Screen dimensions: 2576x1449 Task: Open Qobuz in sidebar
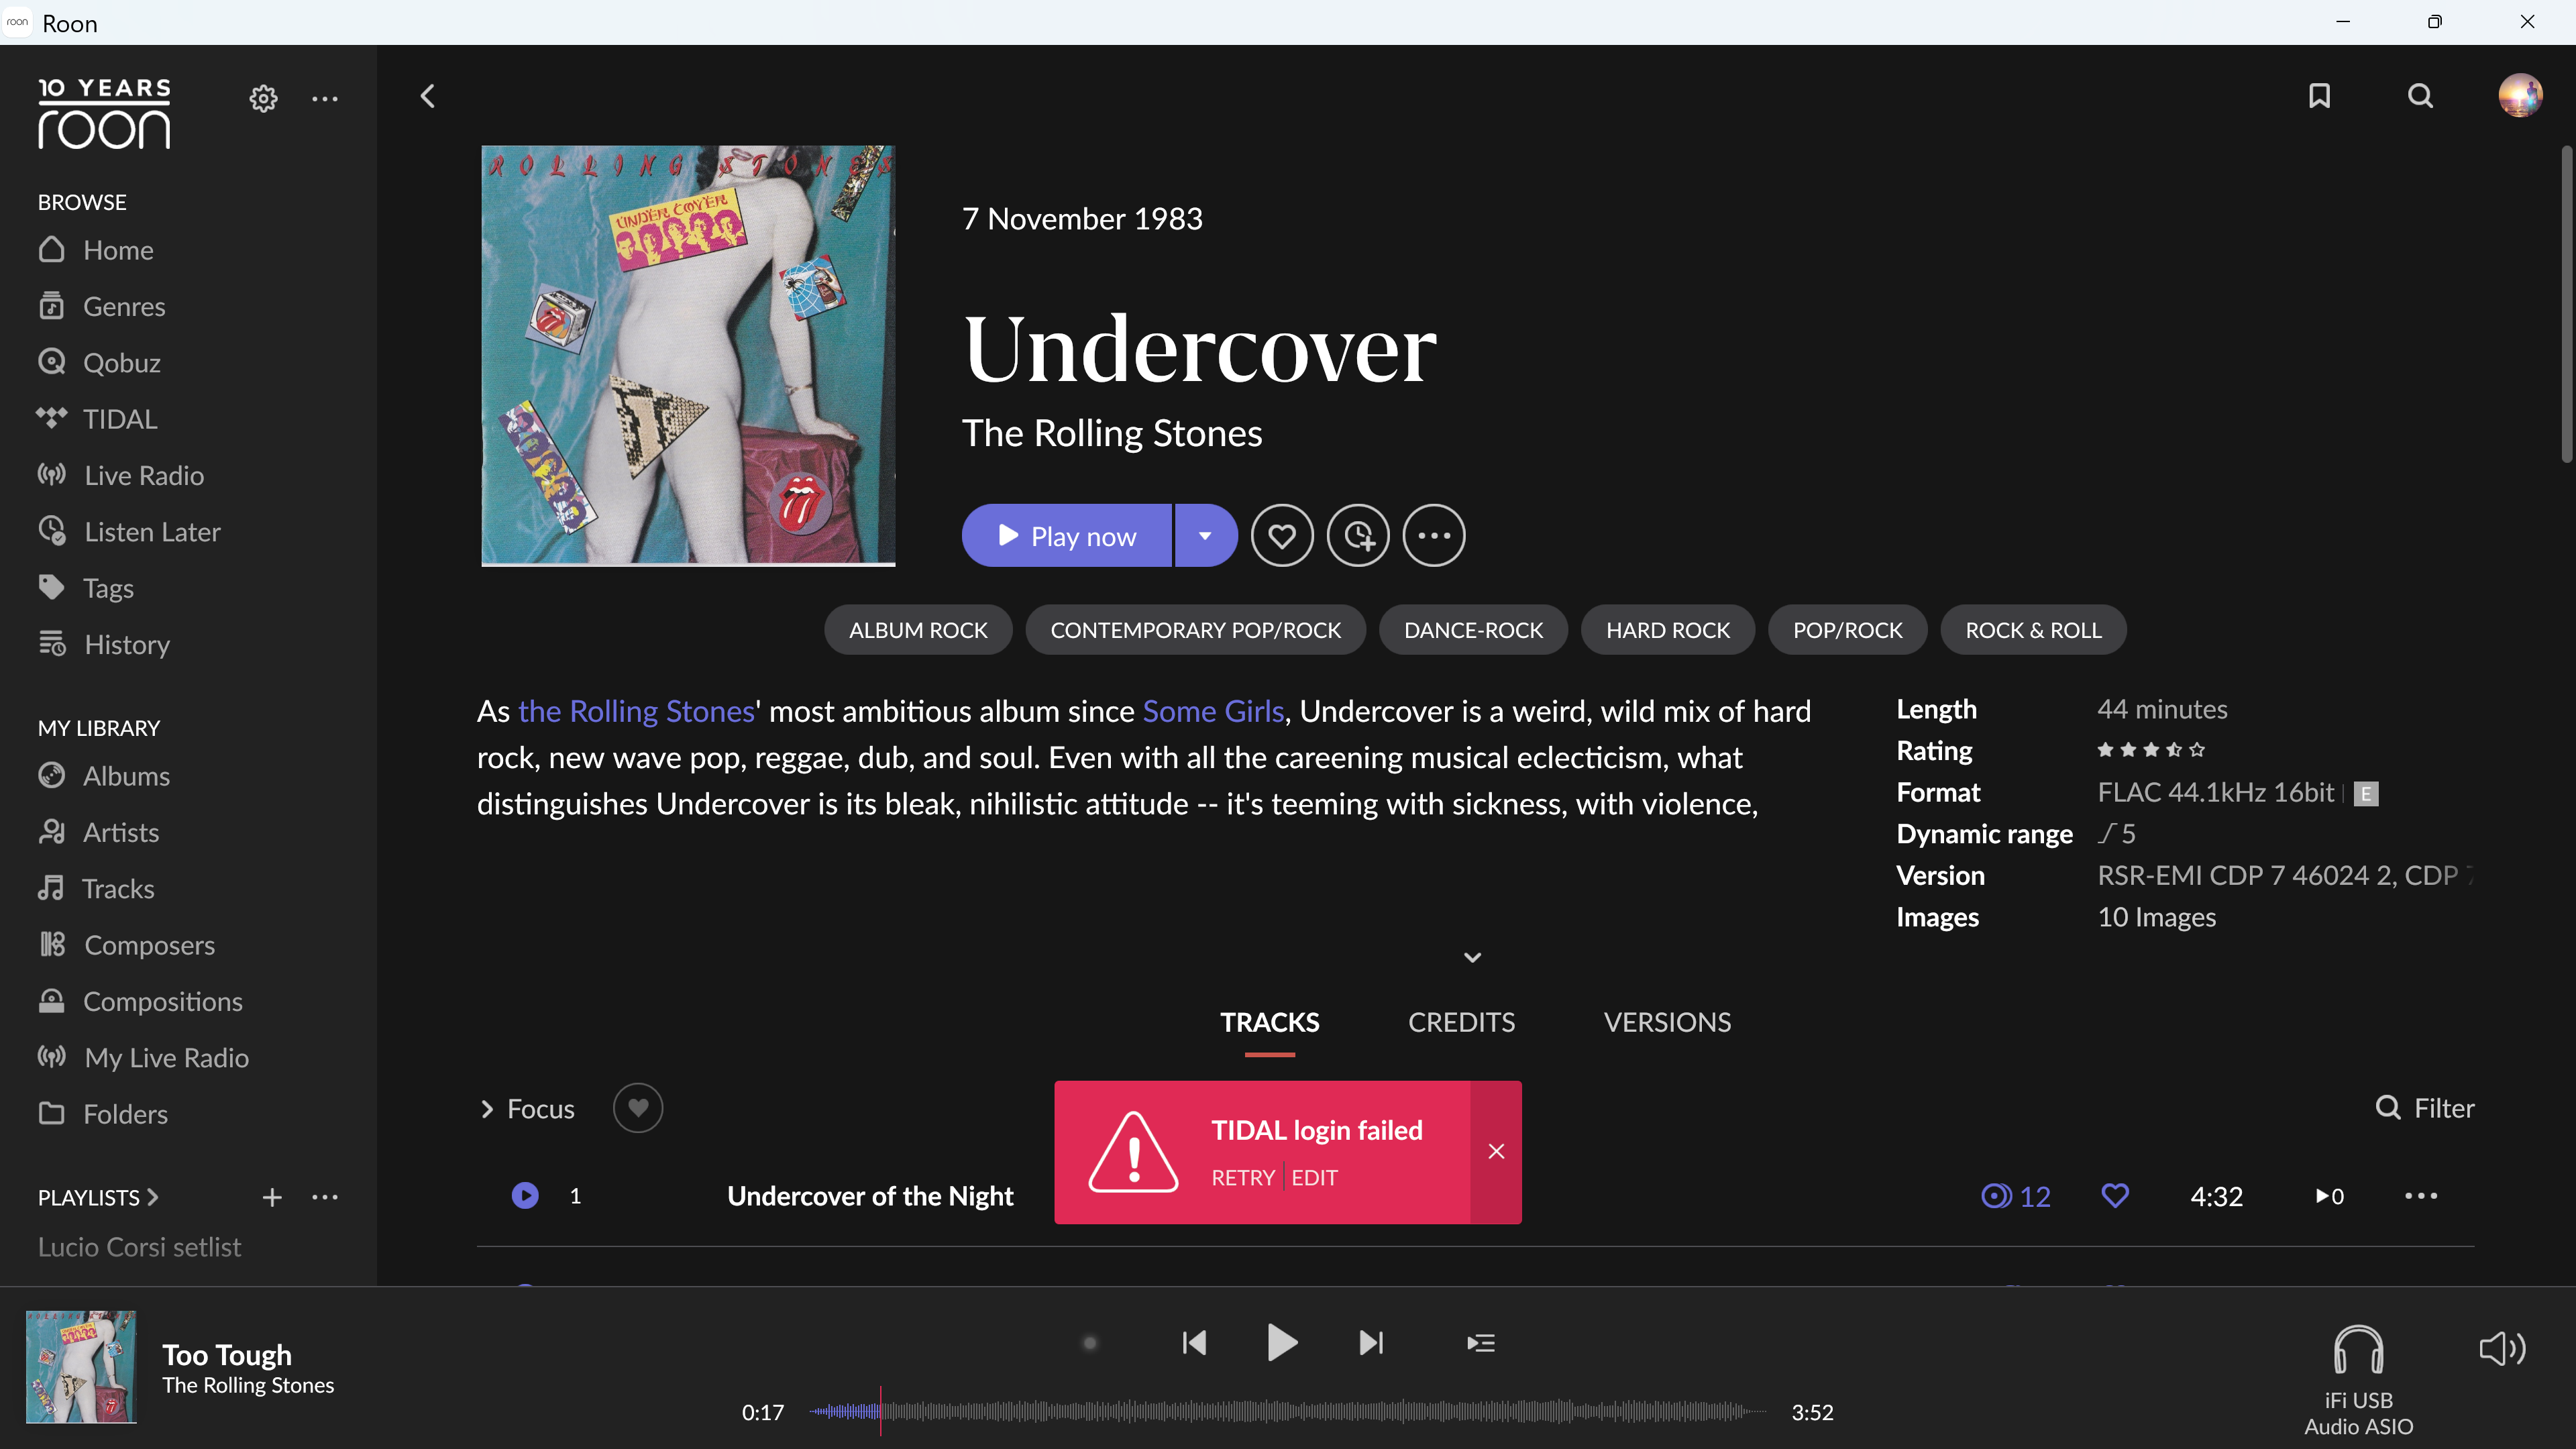tap(99, 362)
